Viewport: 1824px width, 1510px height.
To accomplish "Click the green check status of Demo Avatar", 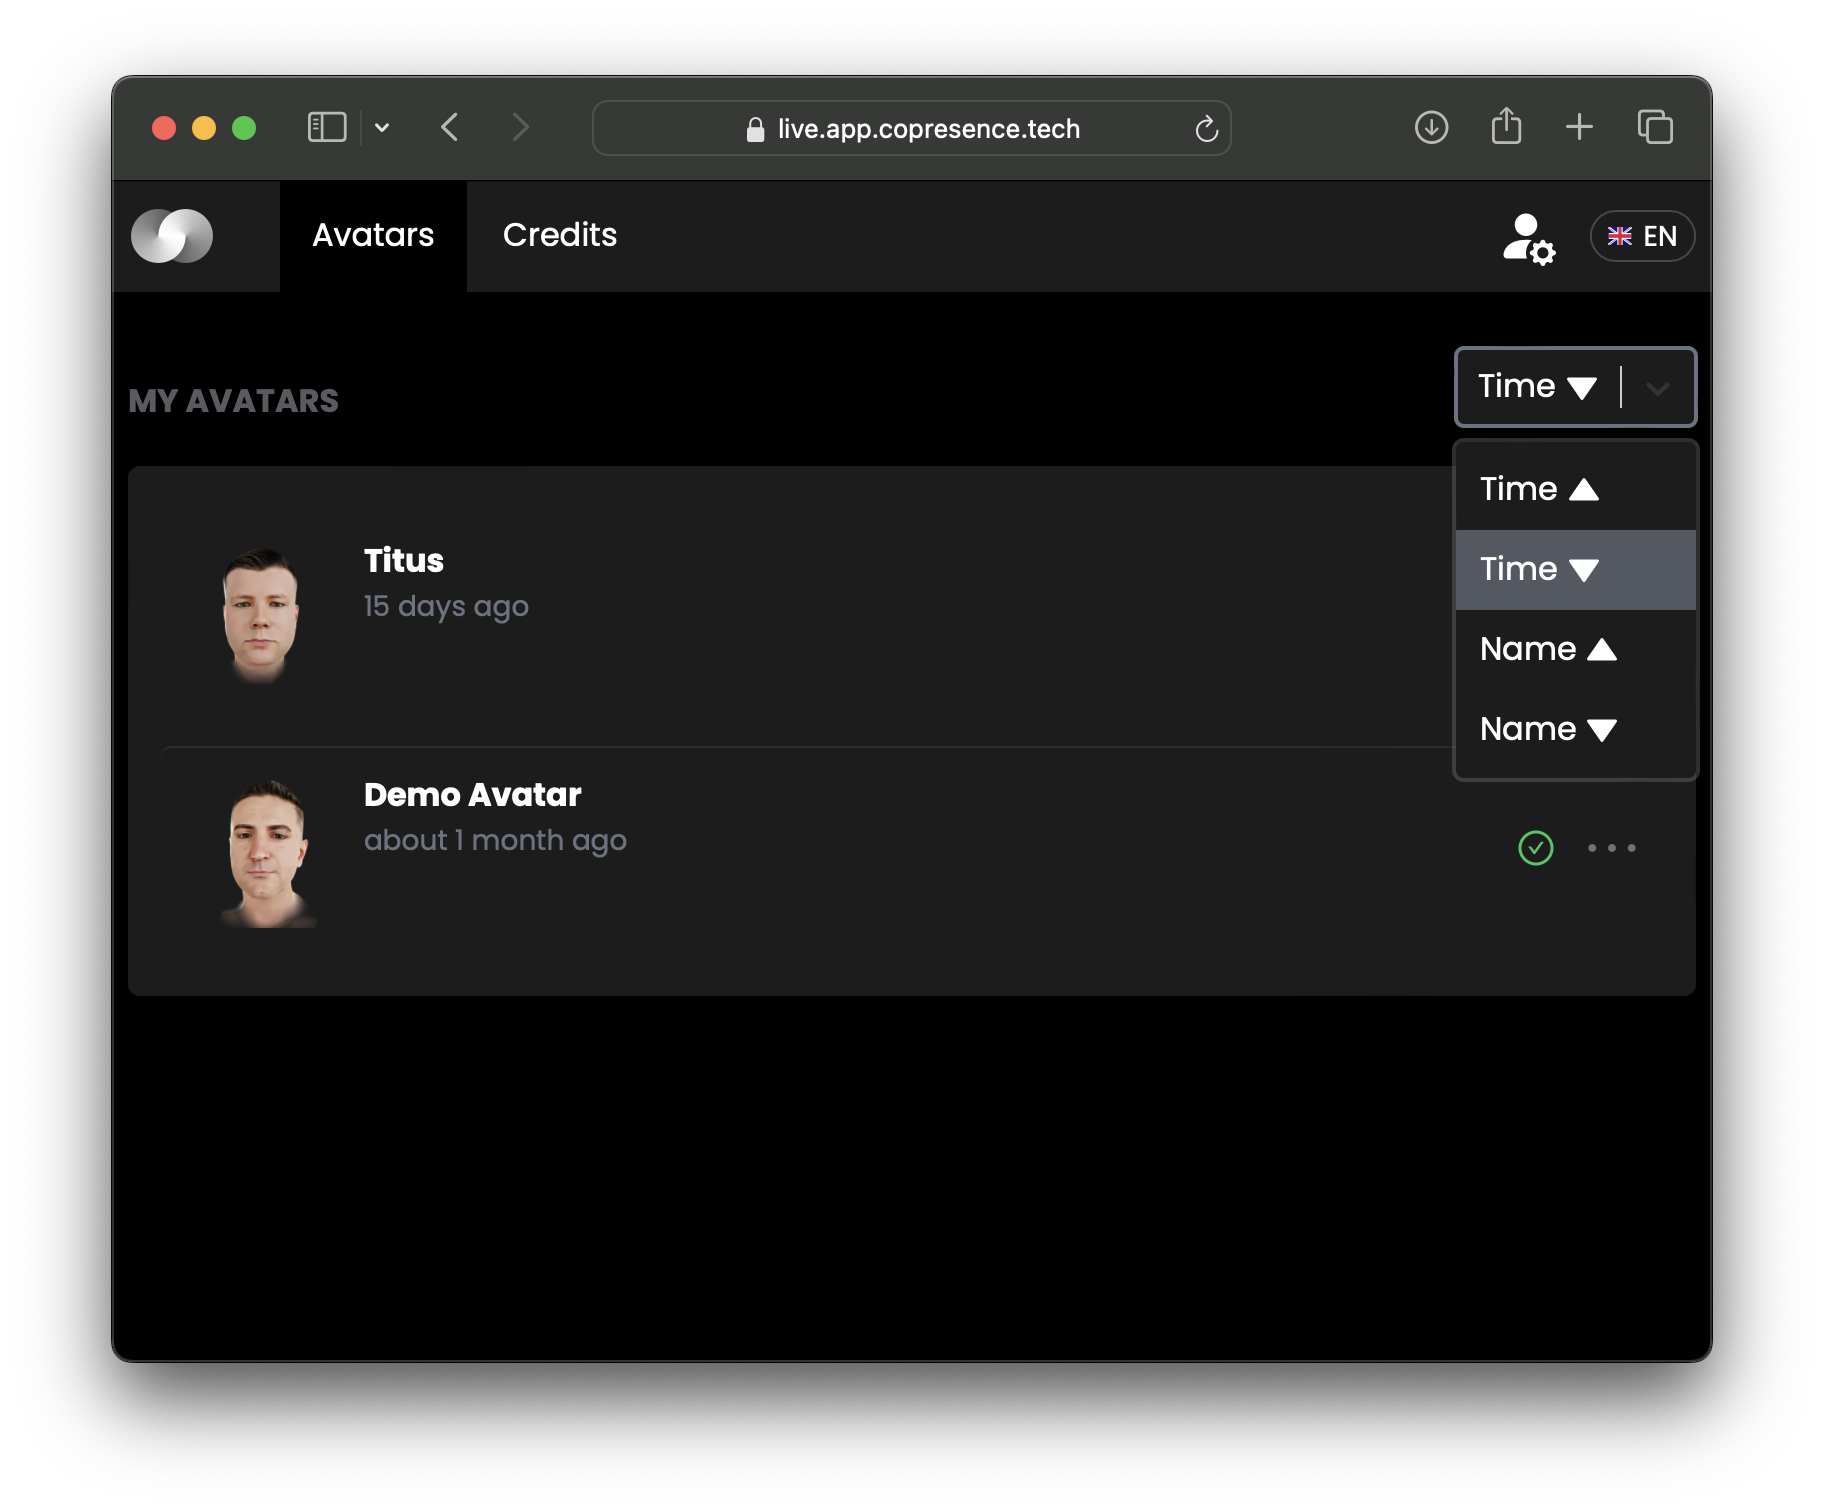I will click(x=1535, y=848).
